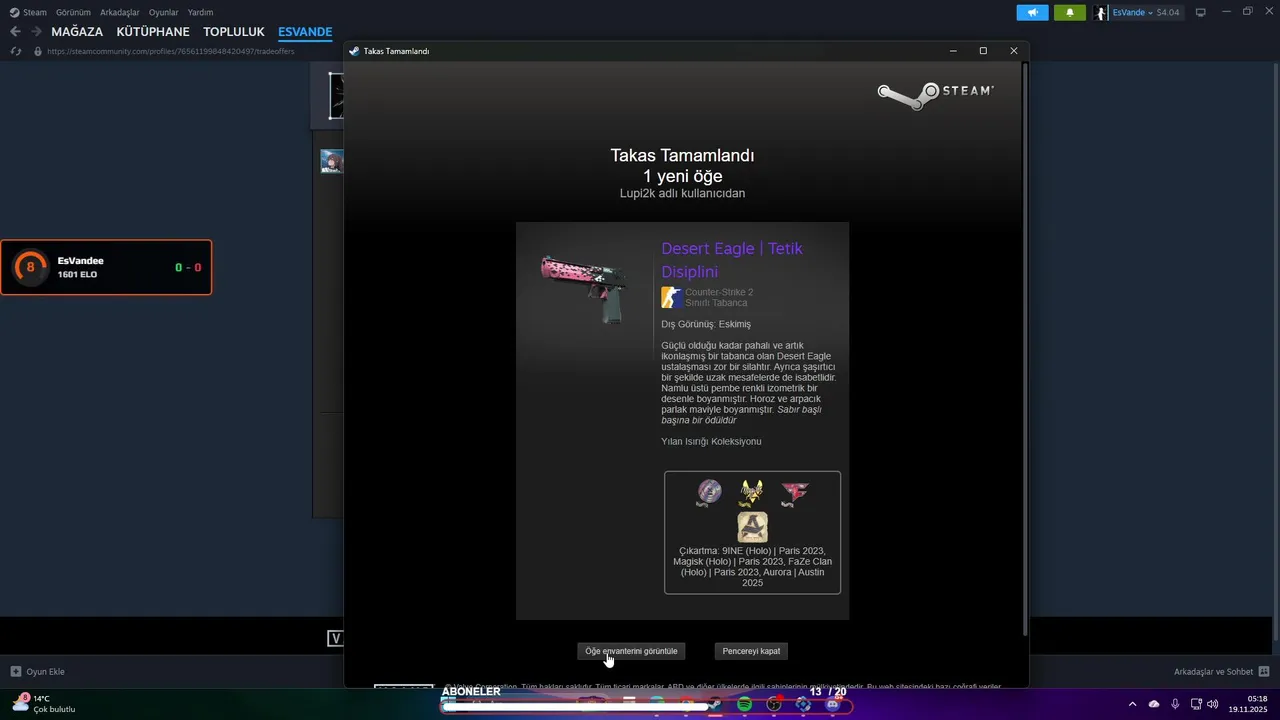Click the Magisk Holo sticker icon
This screenshot has width=1280, height=720.
pyautogui.click(x=751, y=493)
